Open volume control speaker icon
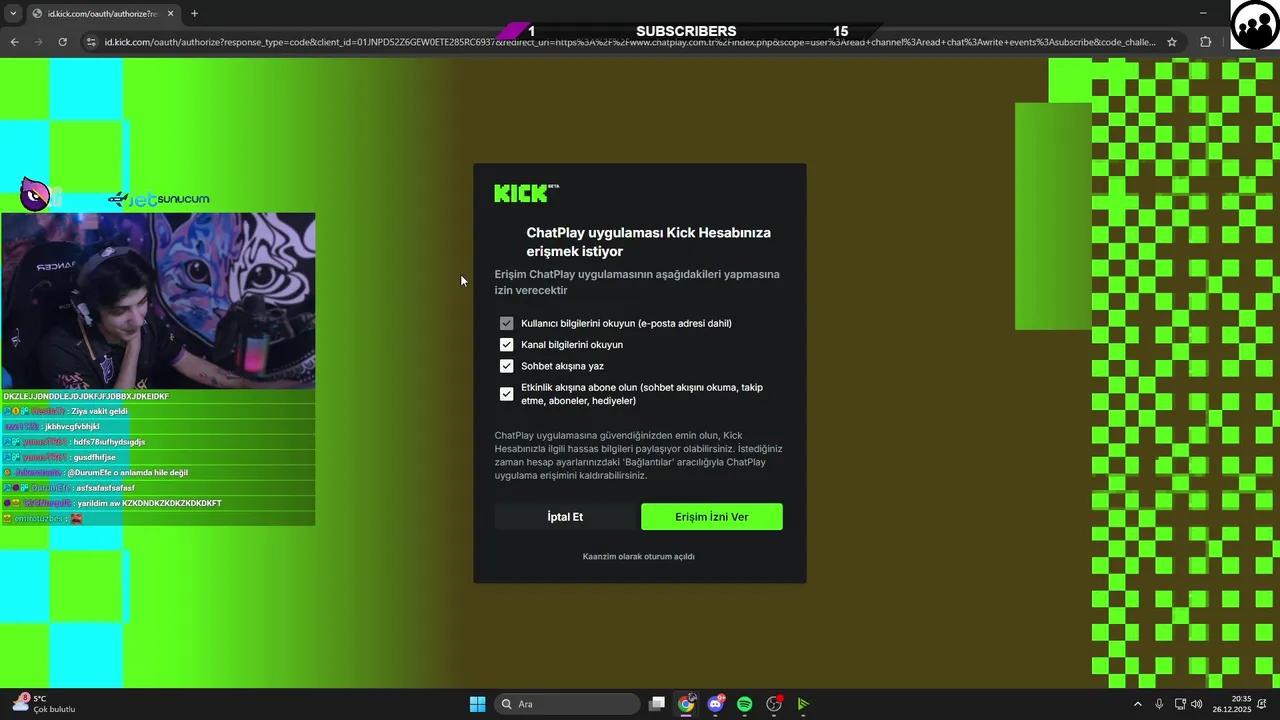The width and height of the screenshot is (1280, 720). (1197, 704)
